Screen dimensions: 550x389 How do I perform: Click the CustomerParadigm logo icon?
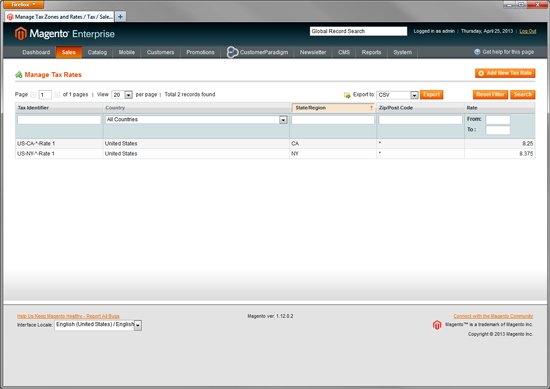(232, 52)
